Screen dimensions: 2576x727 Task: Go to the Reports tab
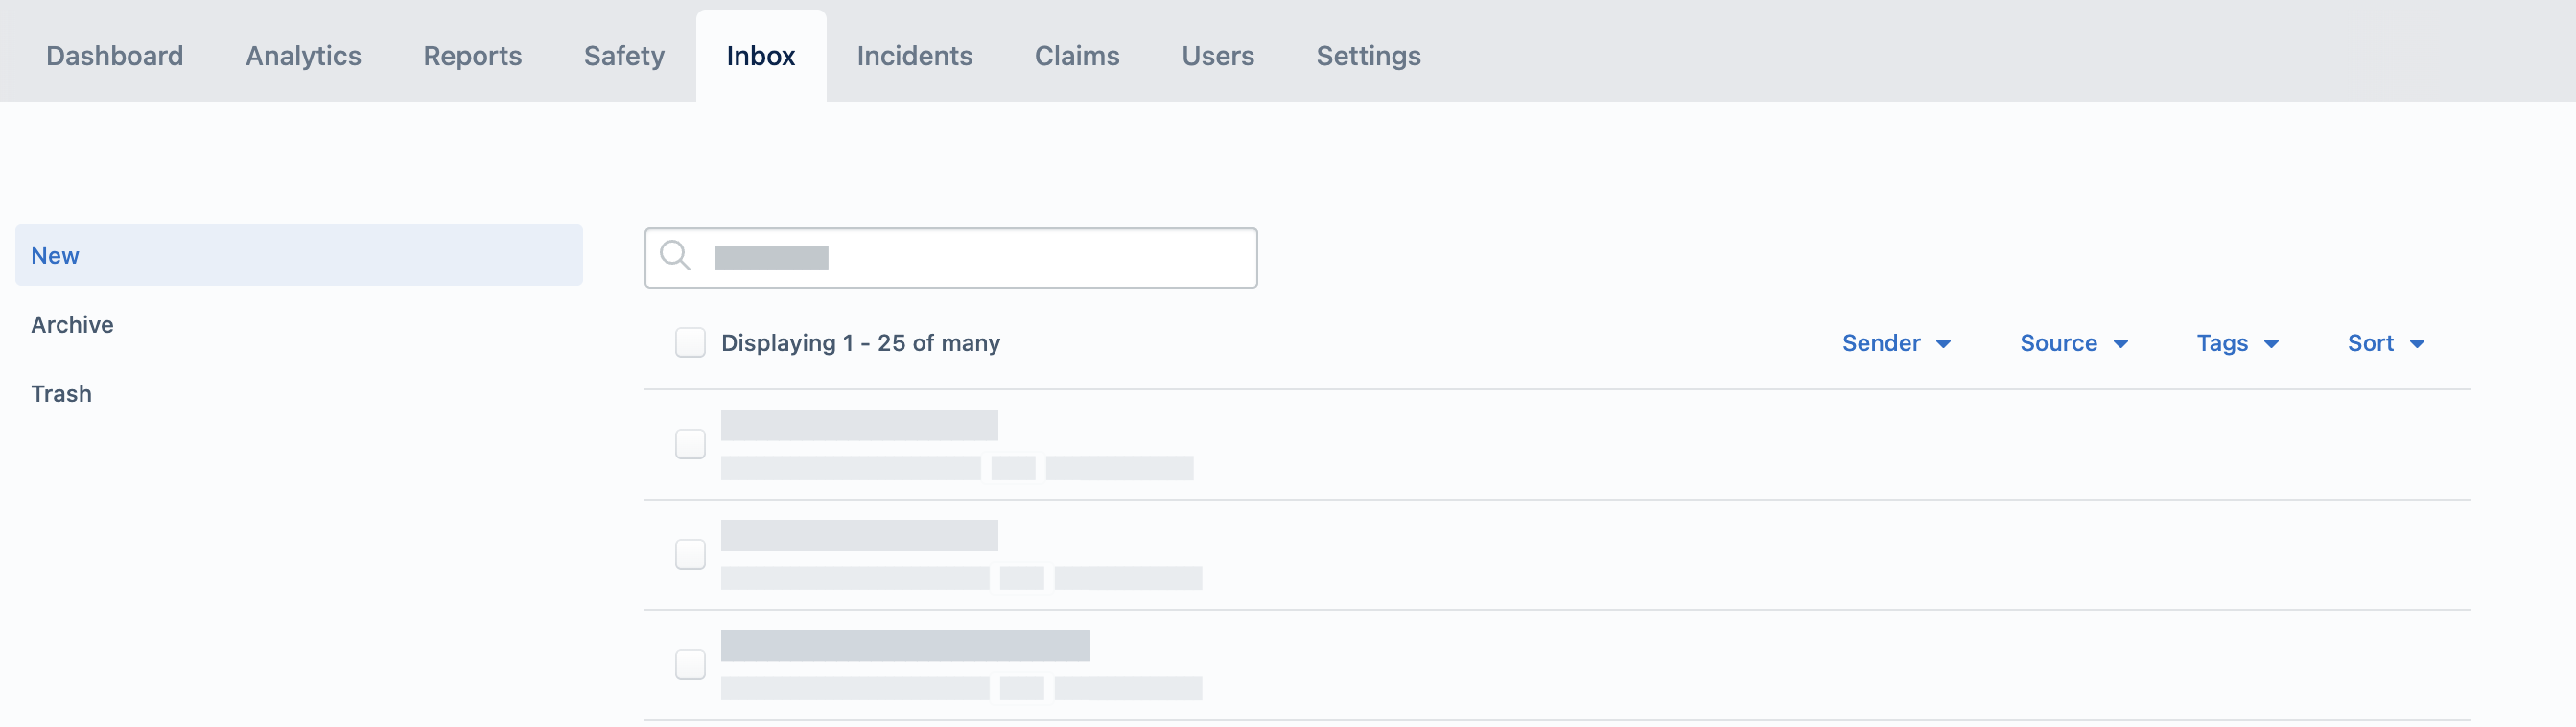(x=472, y=56)
